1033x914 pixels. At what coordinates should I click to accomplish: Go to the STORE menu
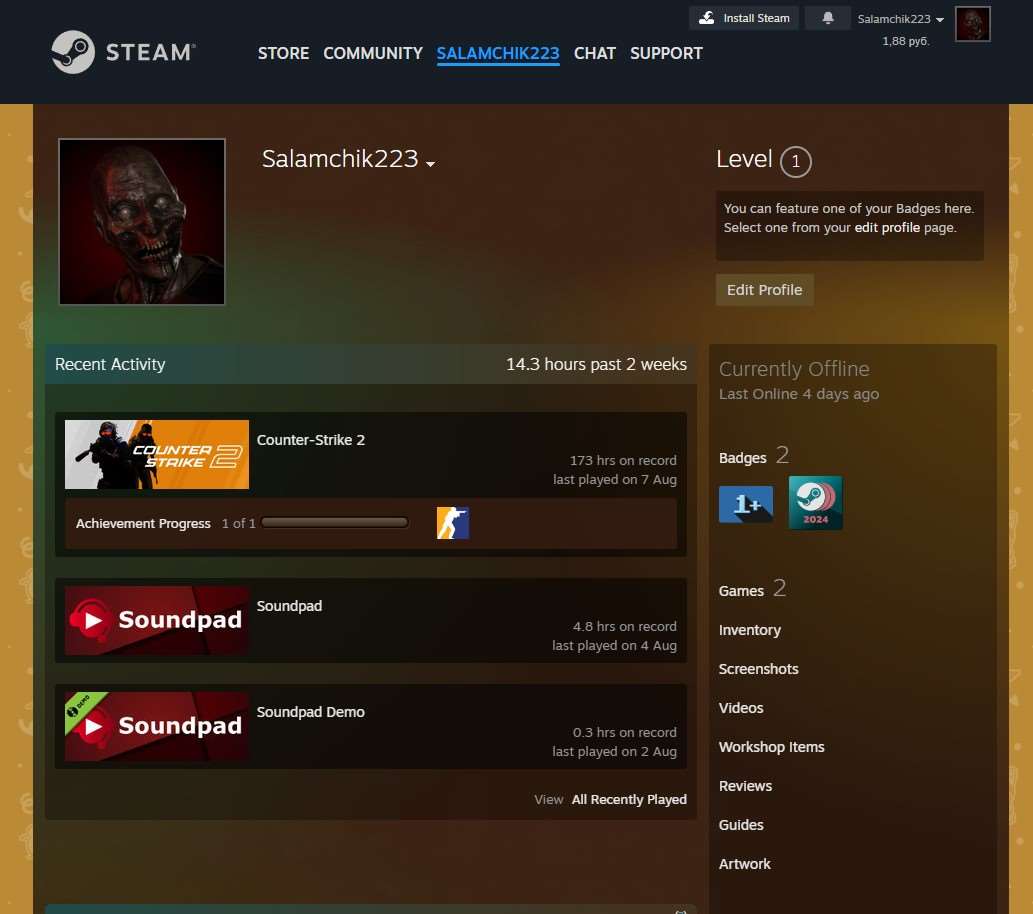click(283, 53)
